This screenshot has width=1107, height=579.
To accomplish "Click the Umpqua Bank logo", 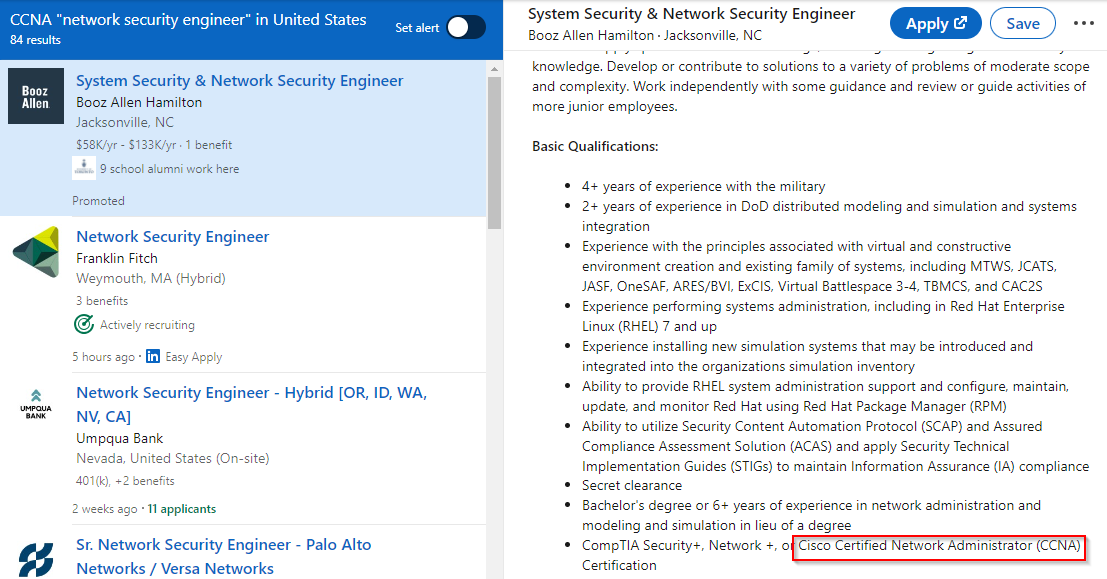I will point(36,404).
